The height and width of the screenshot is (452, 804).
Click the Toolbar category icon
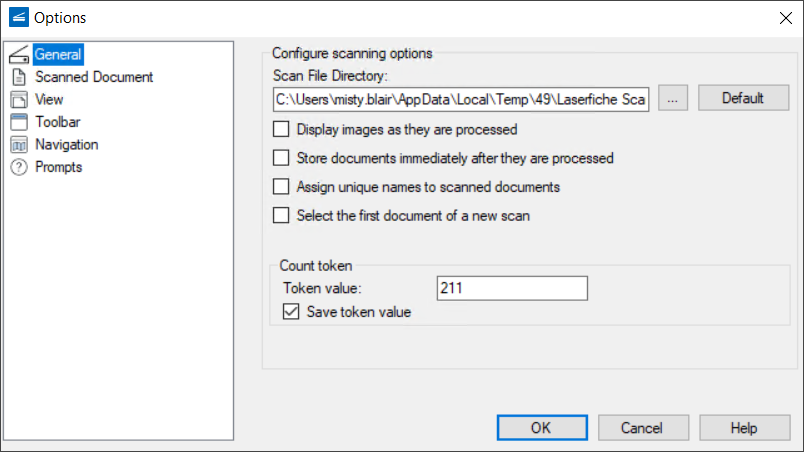click(x=19, y=122)
